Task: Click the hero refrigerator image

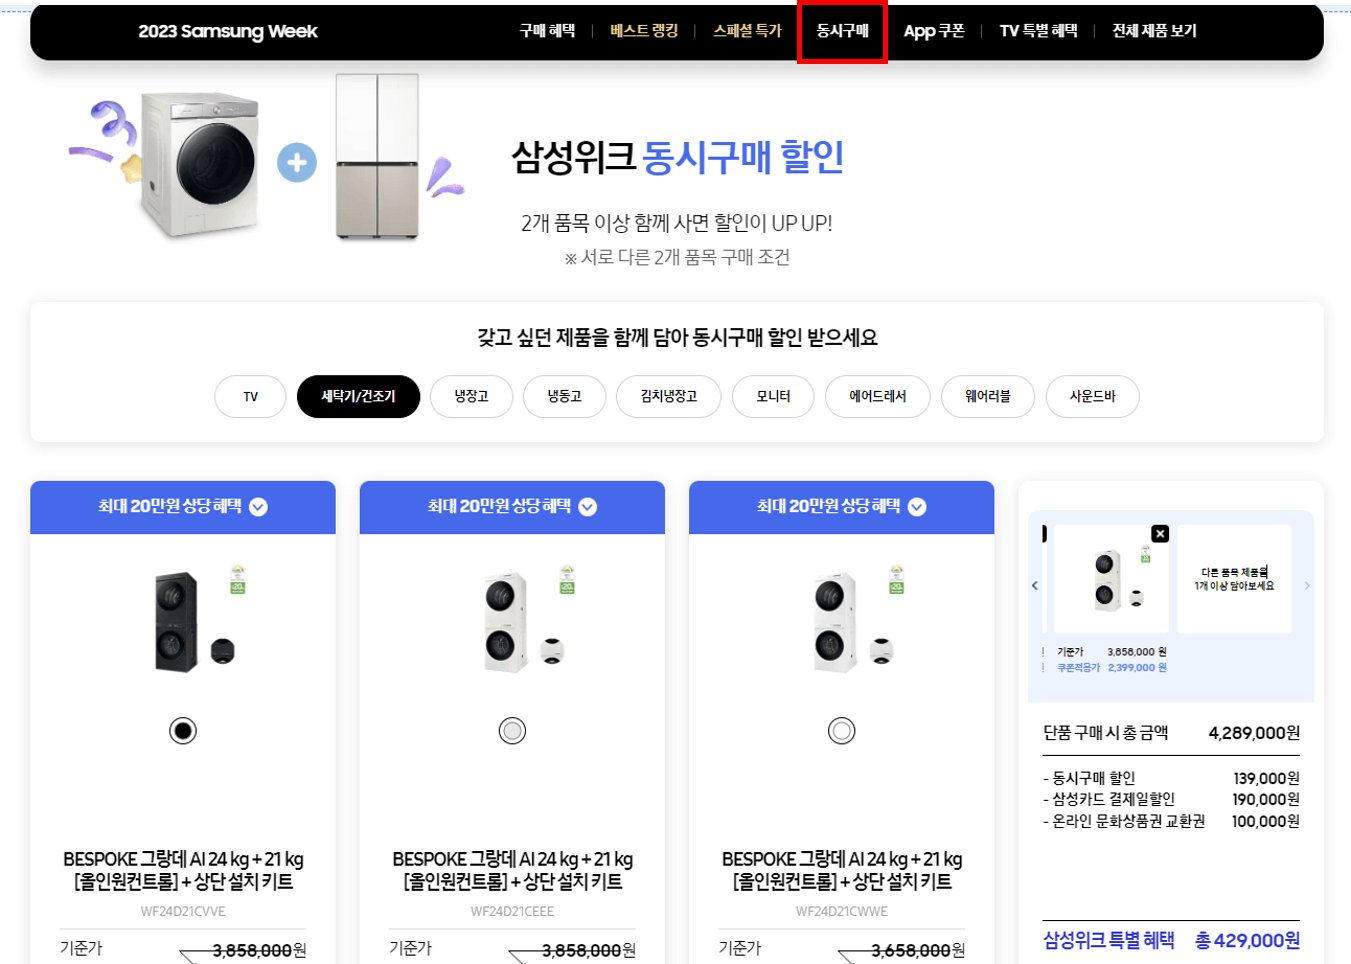Action: click(377, 156)
